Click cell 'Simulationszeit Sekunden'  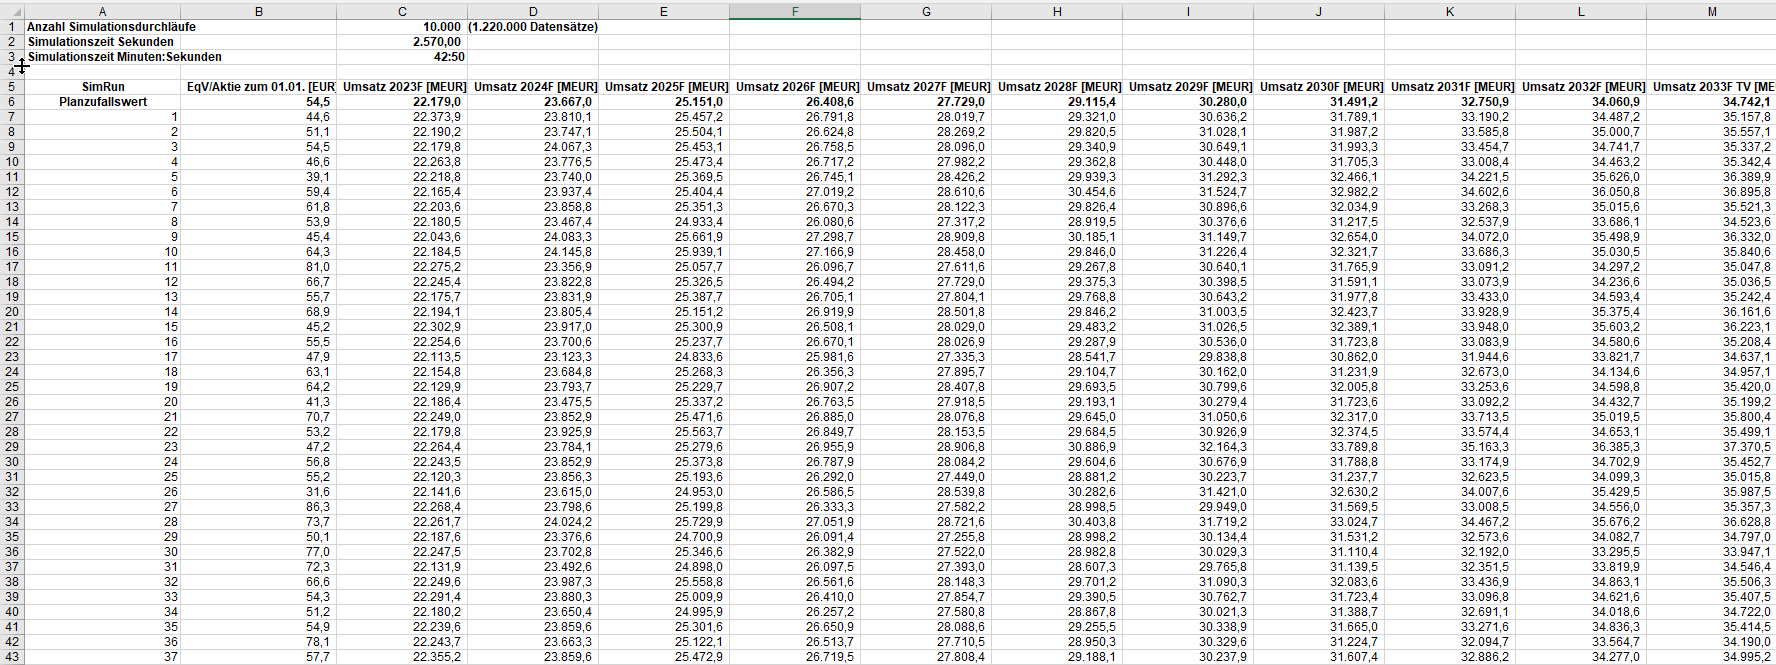(x=101, y=42)
